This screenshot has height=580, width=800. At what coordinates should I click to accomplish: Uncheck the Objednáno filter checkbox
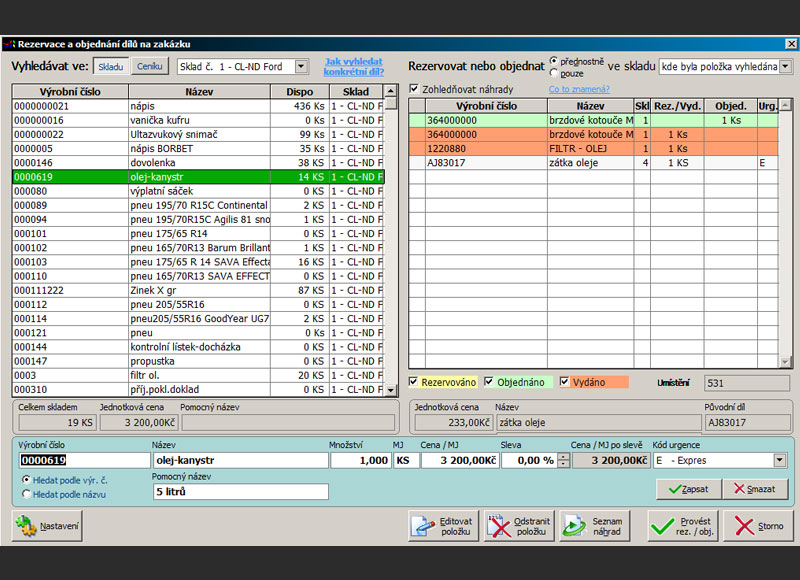point(489,382)
